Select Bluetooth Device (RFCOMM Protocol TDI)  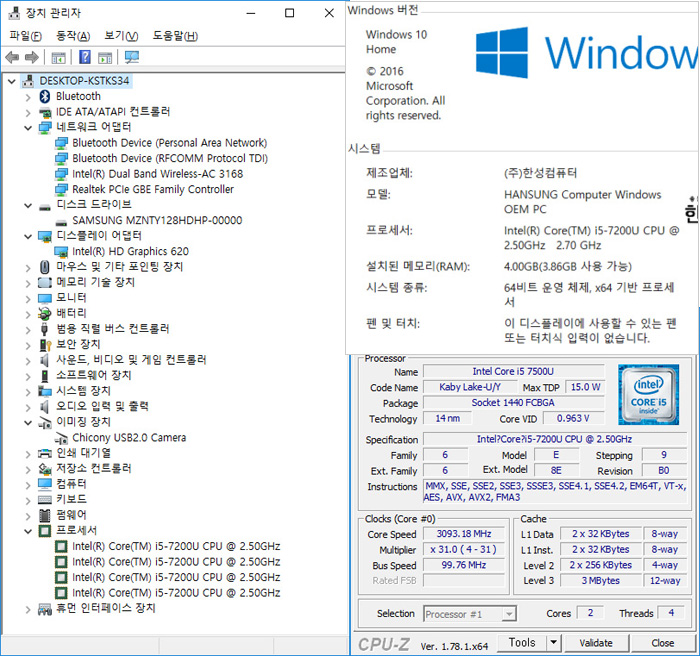[170, 159]
